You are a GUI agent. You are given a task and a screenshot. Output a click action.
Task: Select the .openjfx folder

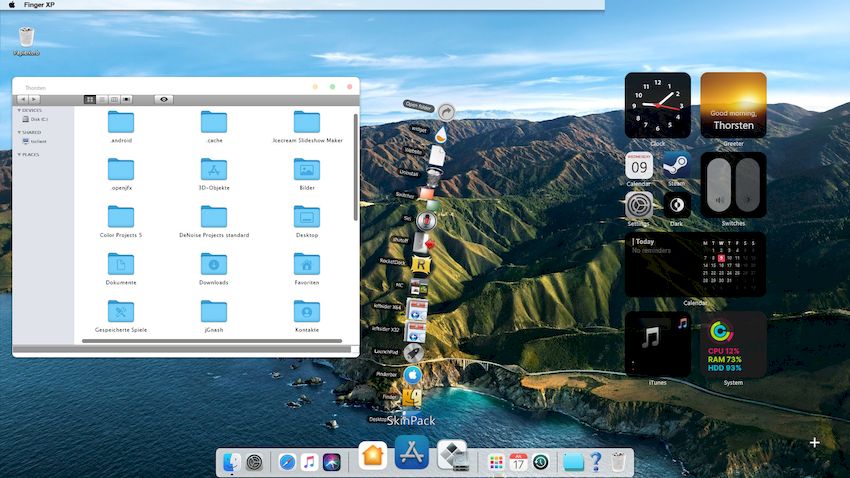(121, 174)
